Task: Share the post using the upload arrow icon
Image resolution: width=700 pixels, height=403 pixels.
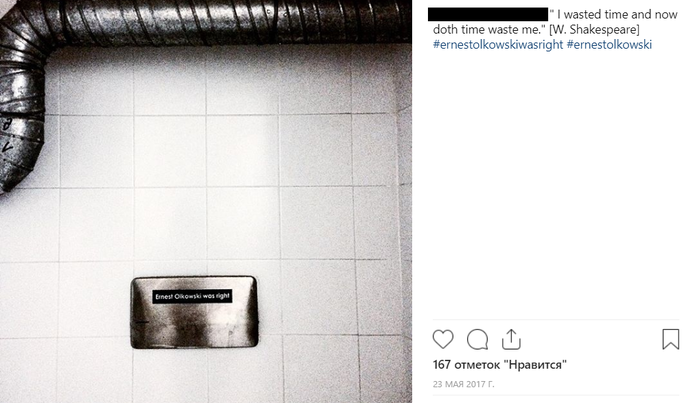Action: tap(511, 339)
